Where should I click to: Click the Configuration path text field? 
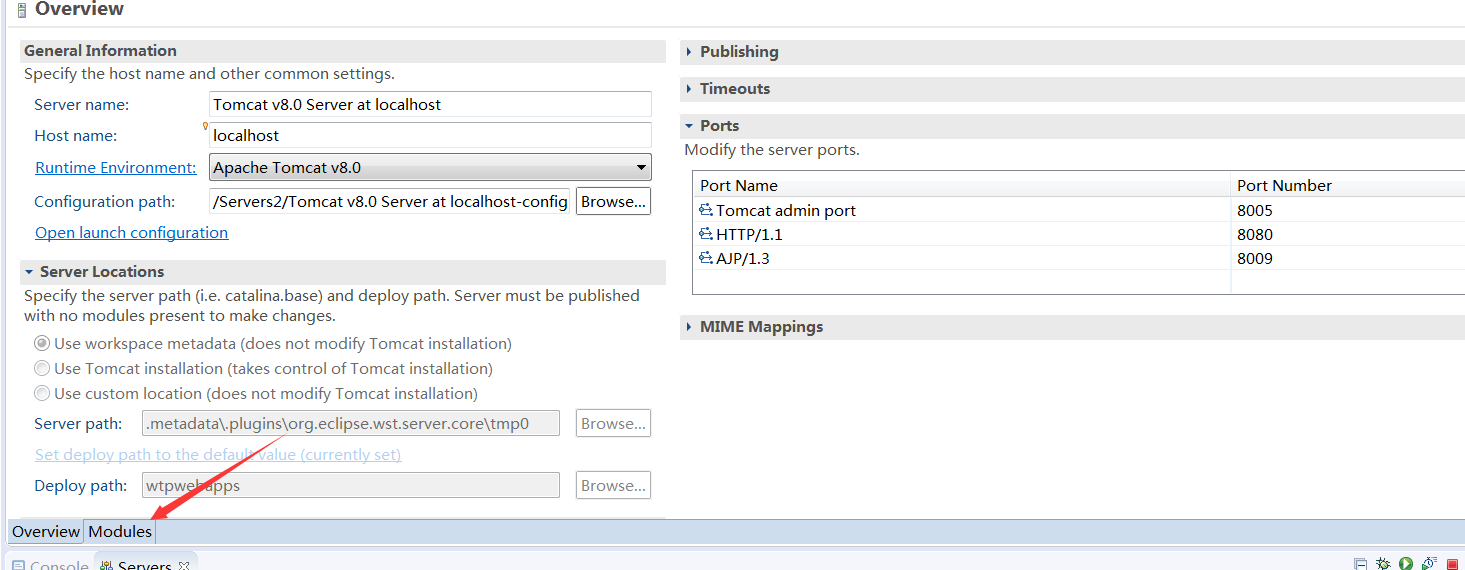pyautogui.click(x=390, y=201)
